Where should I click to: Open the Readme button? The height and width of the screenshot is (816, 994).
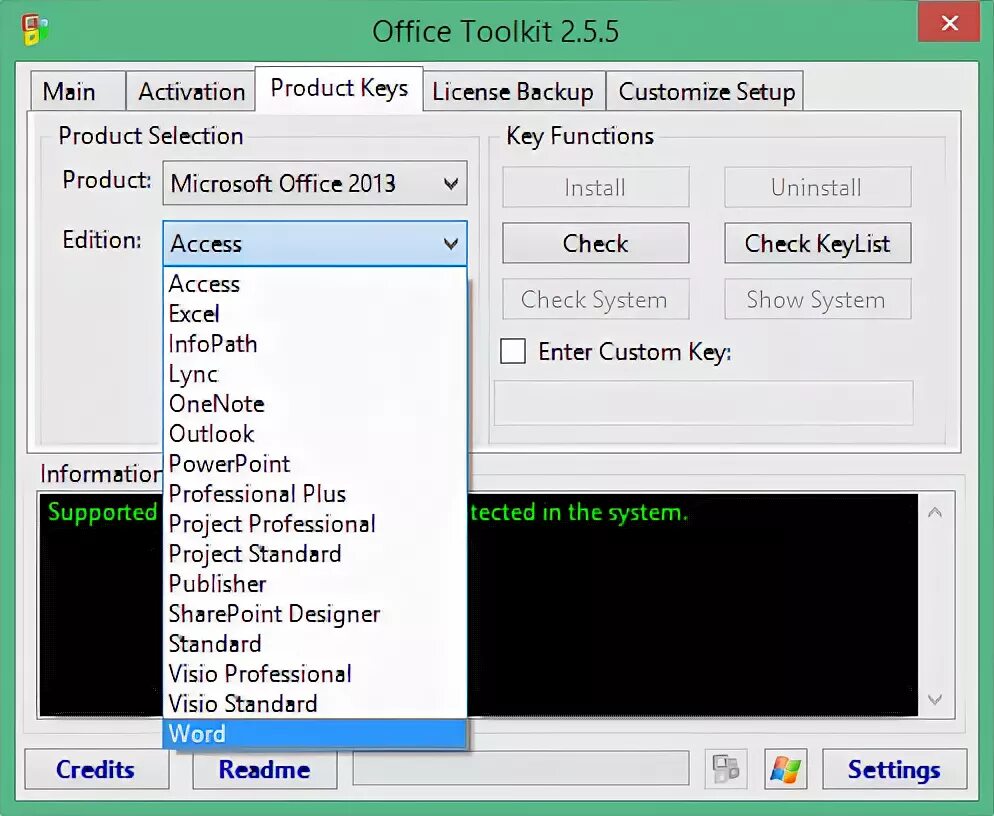(x=264, y=769)
